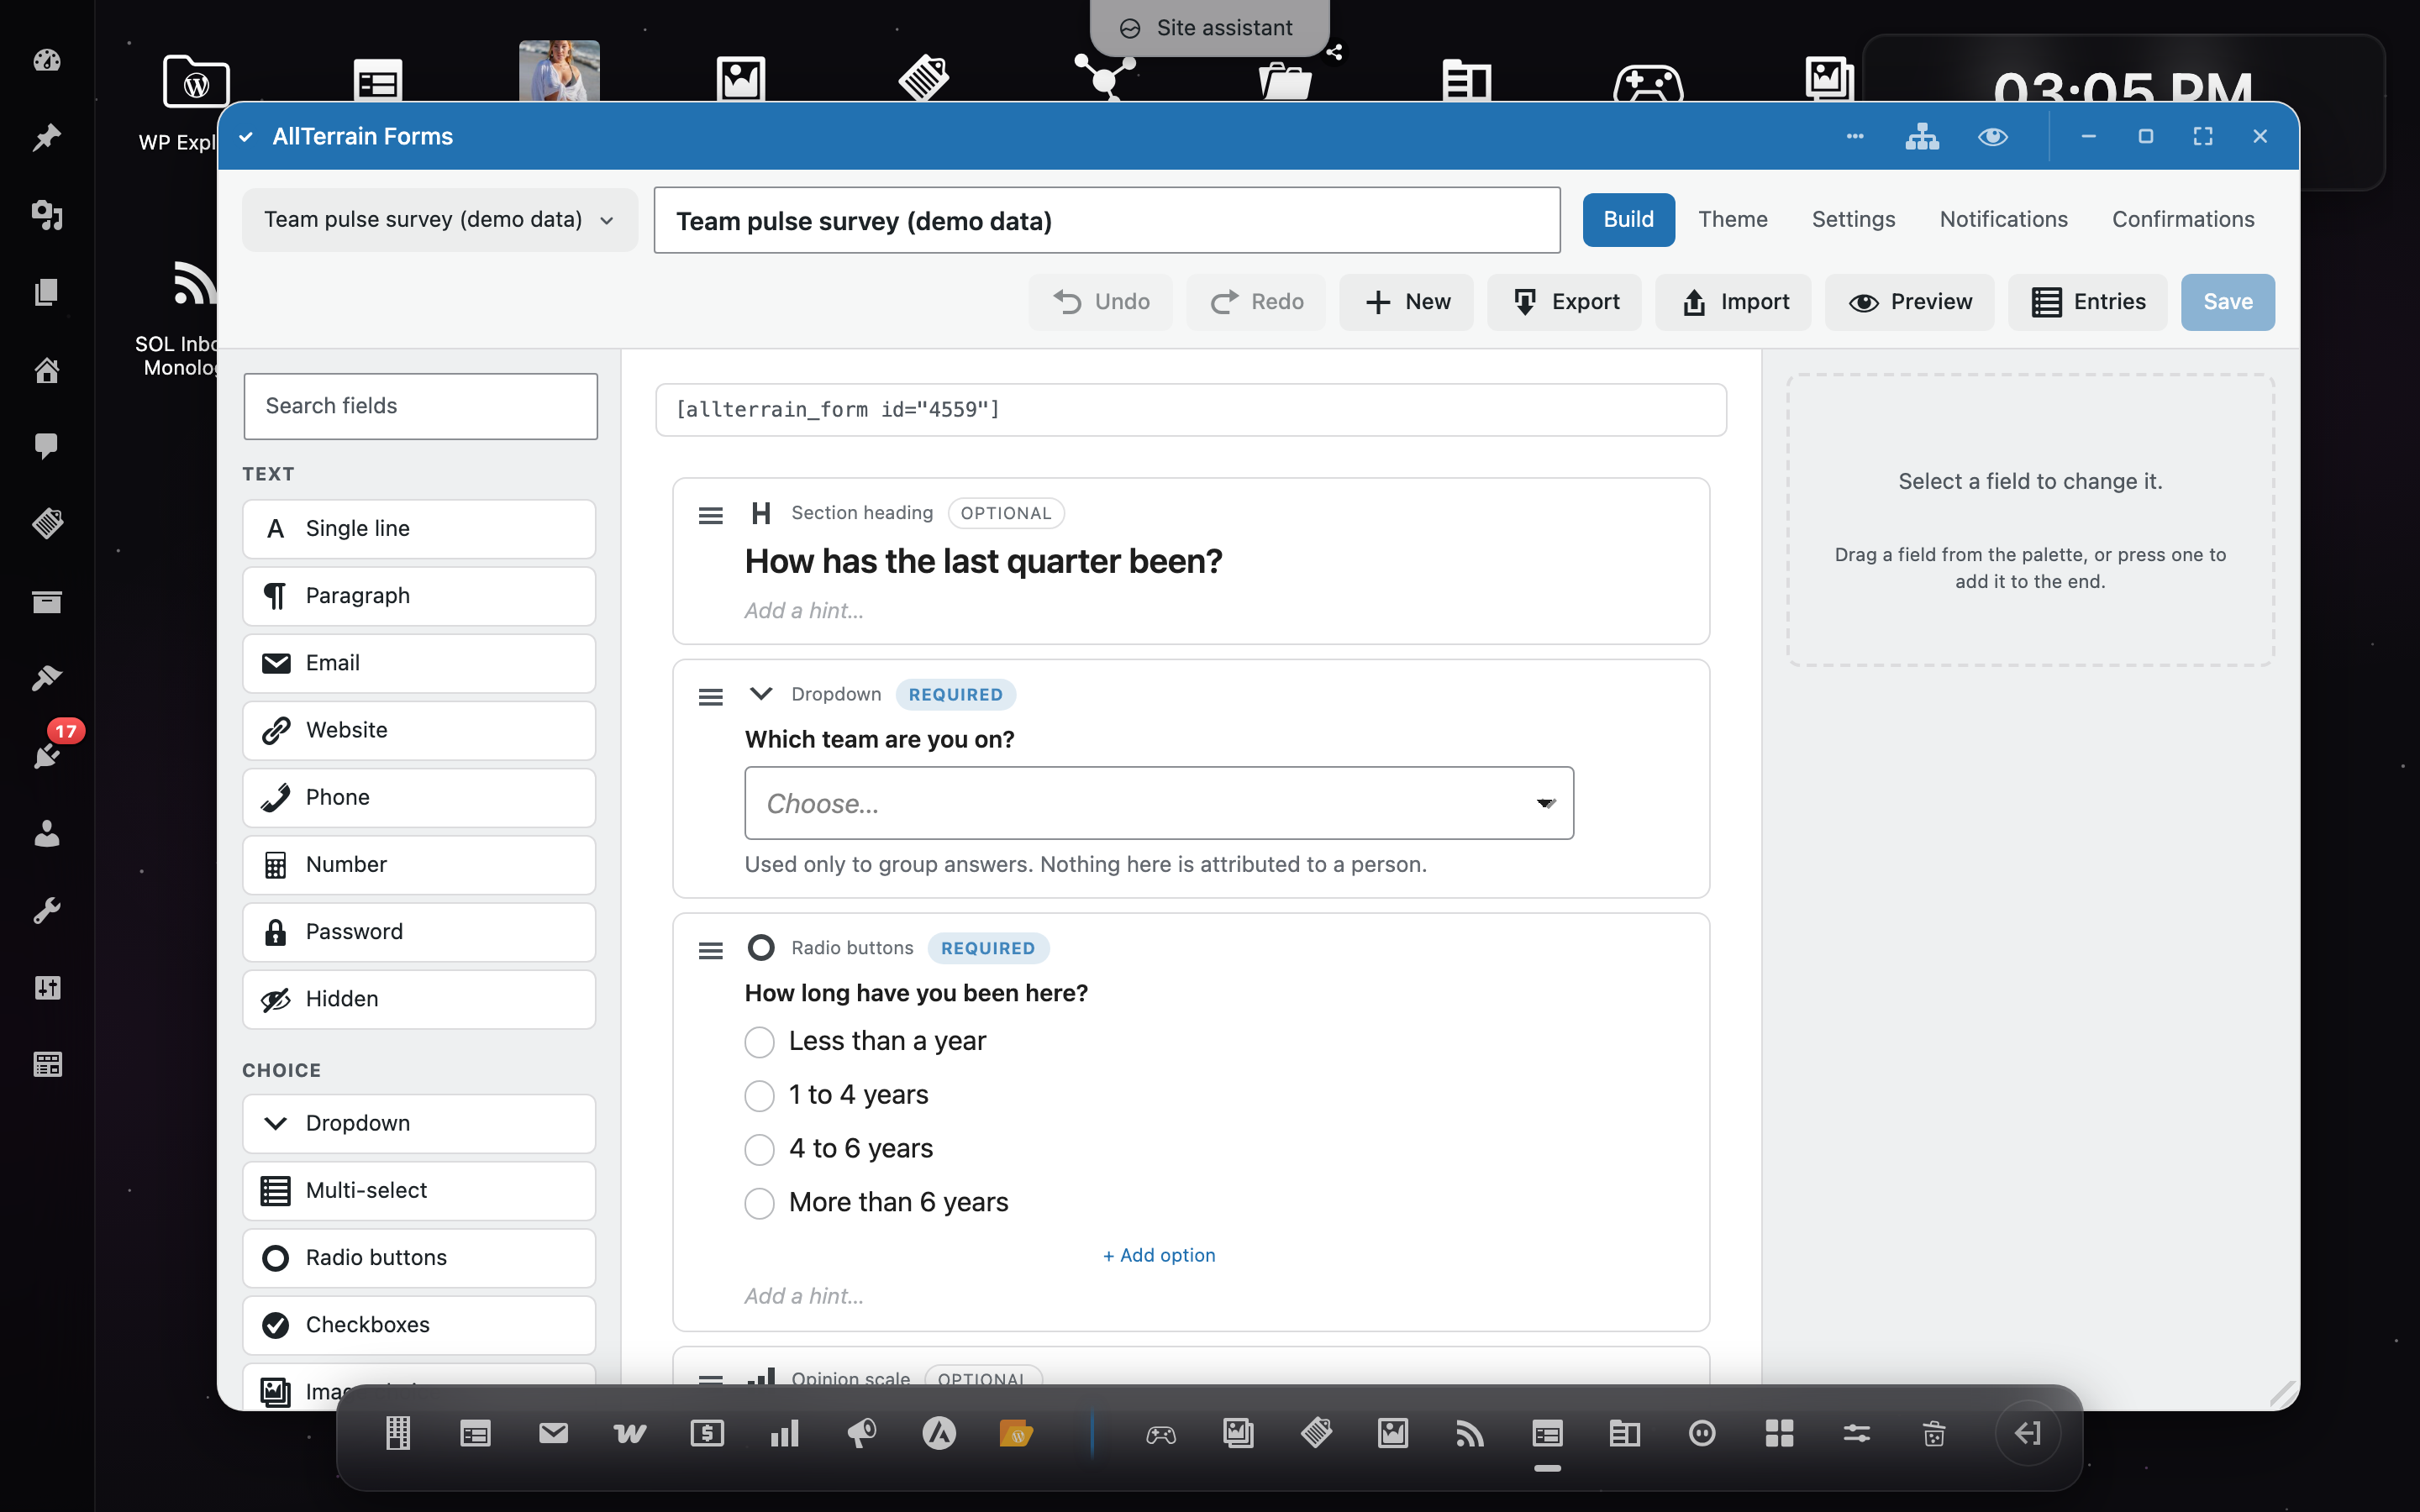Open the form selector 'Team pulse survey' dropdown
Viewport: 2420px width, 1512px height.
439,220
